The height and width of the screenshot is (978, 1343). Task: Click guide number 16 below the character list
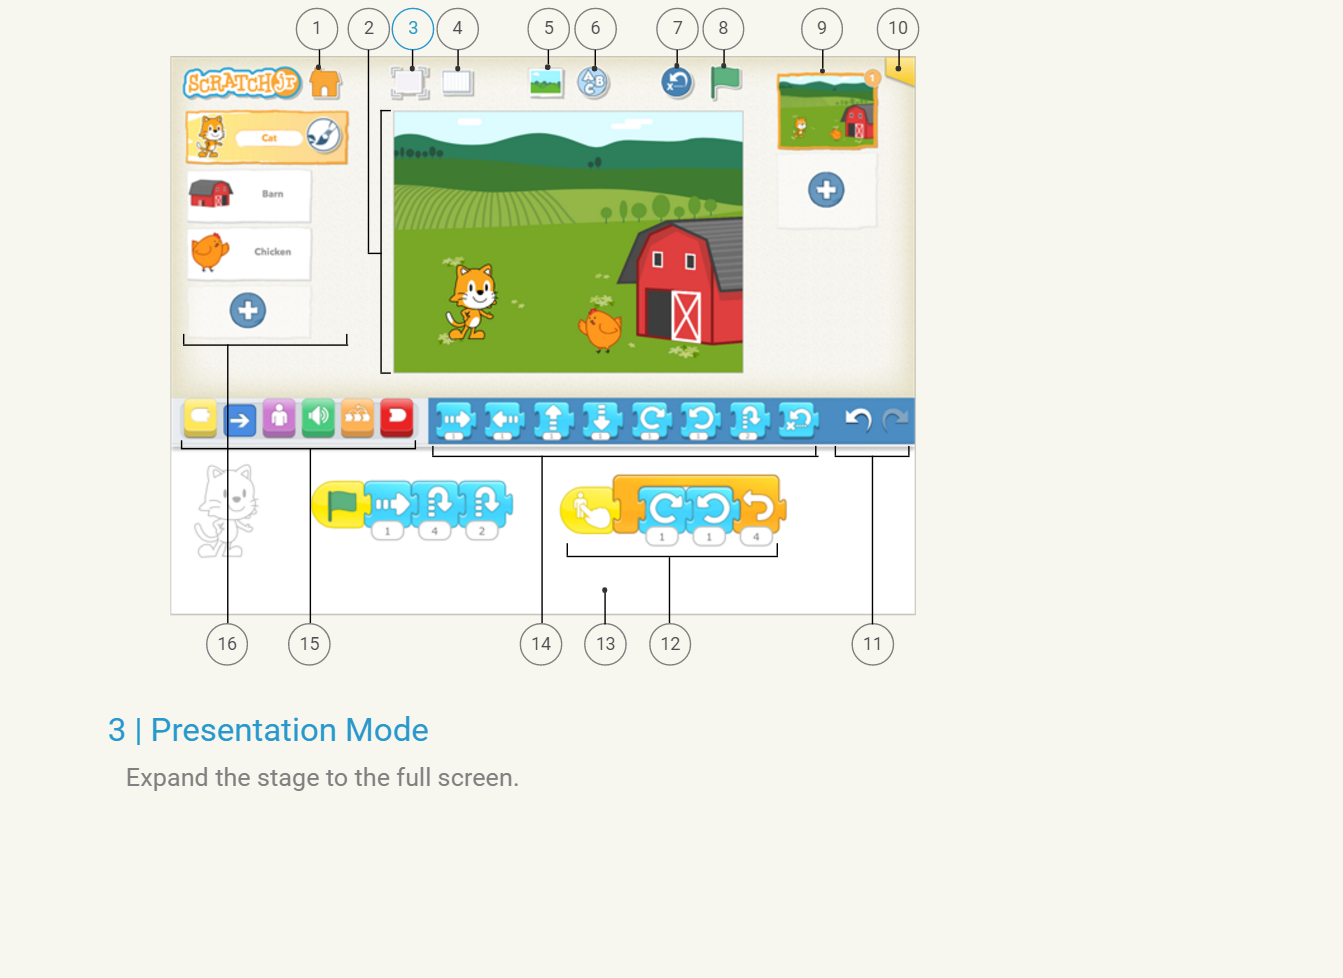click(x=227, y=644)
